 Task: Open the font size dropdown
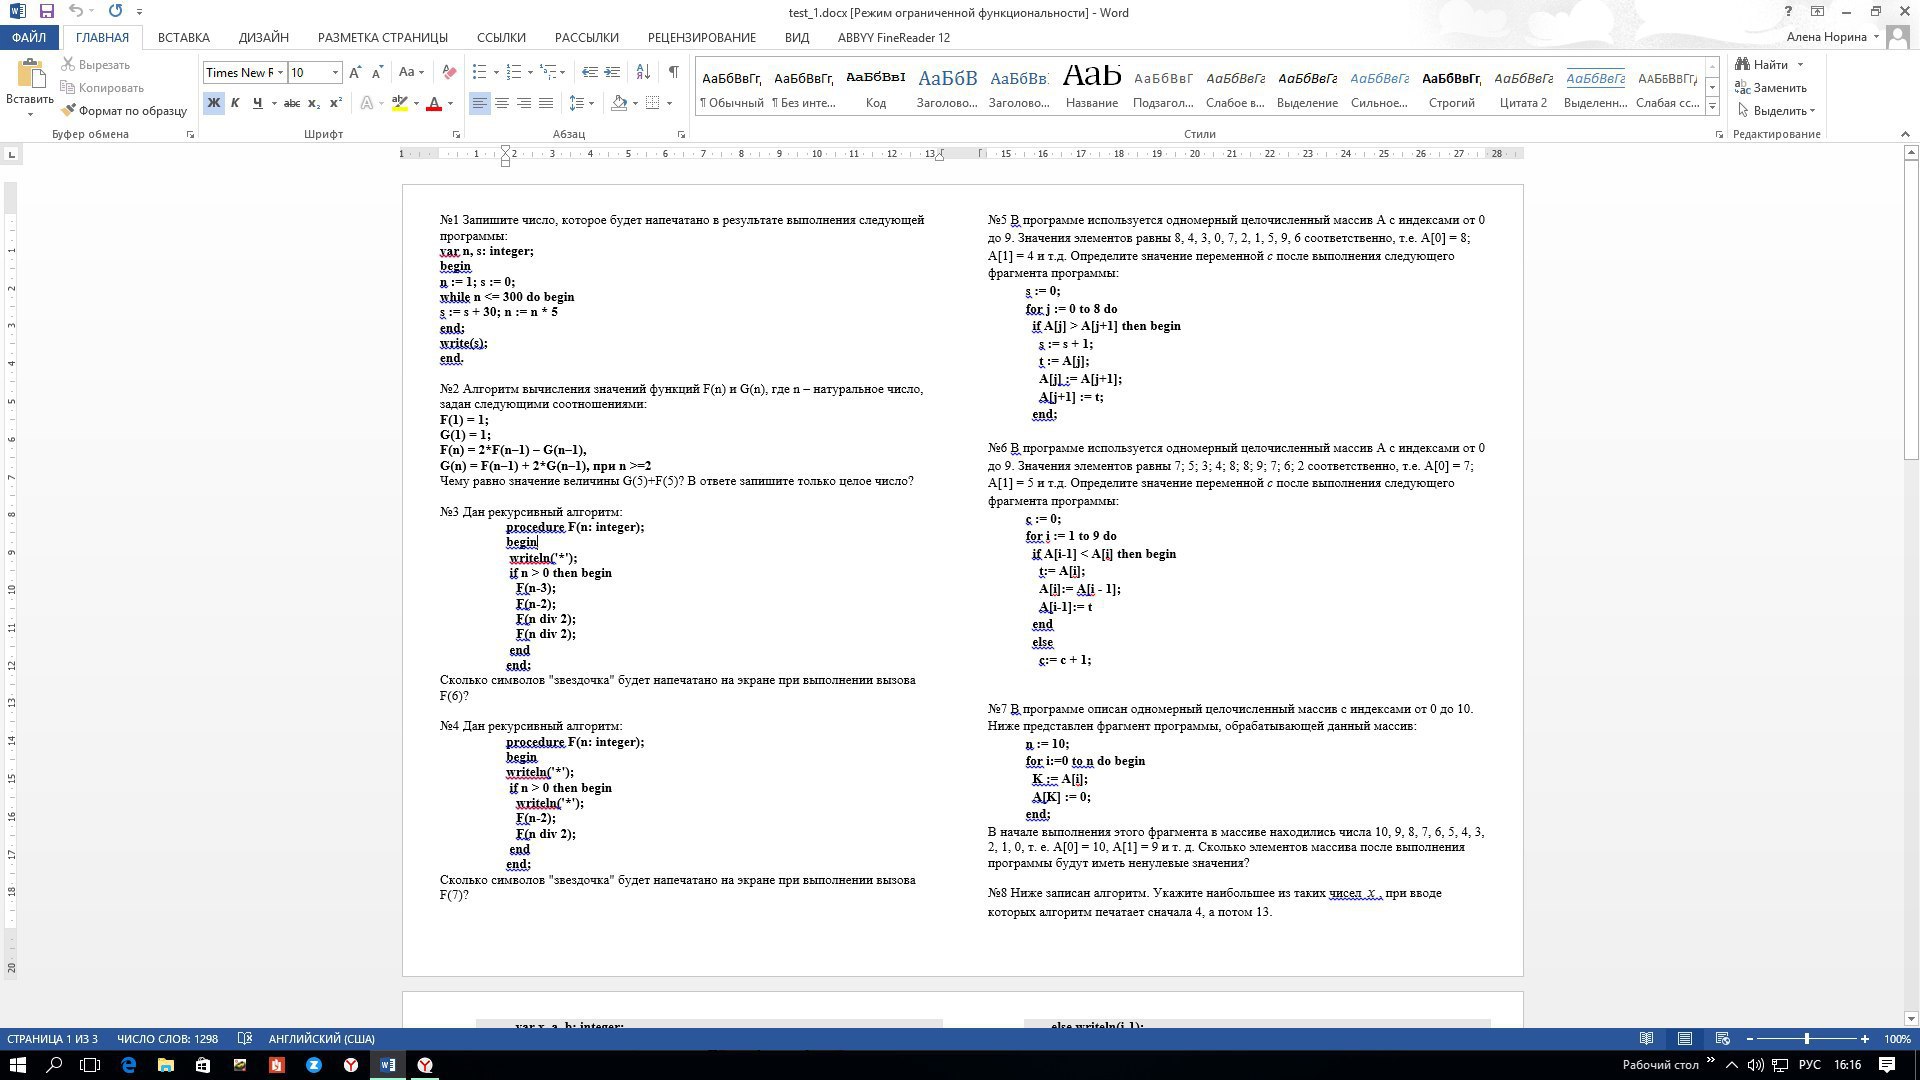[x=335, y=72]
